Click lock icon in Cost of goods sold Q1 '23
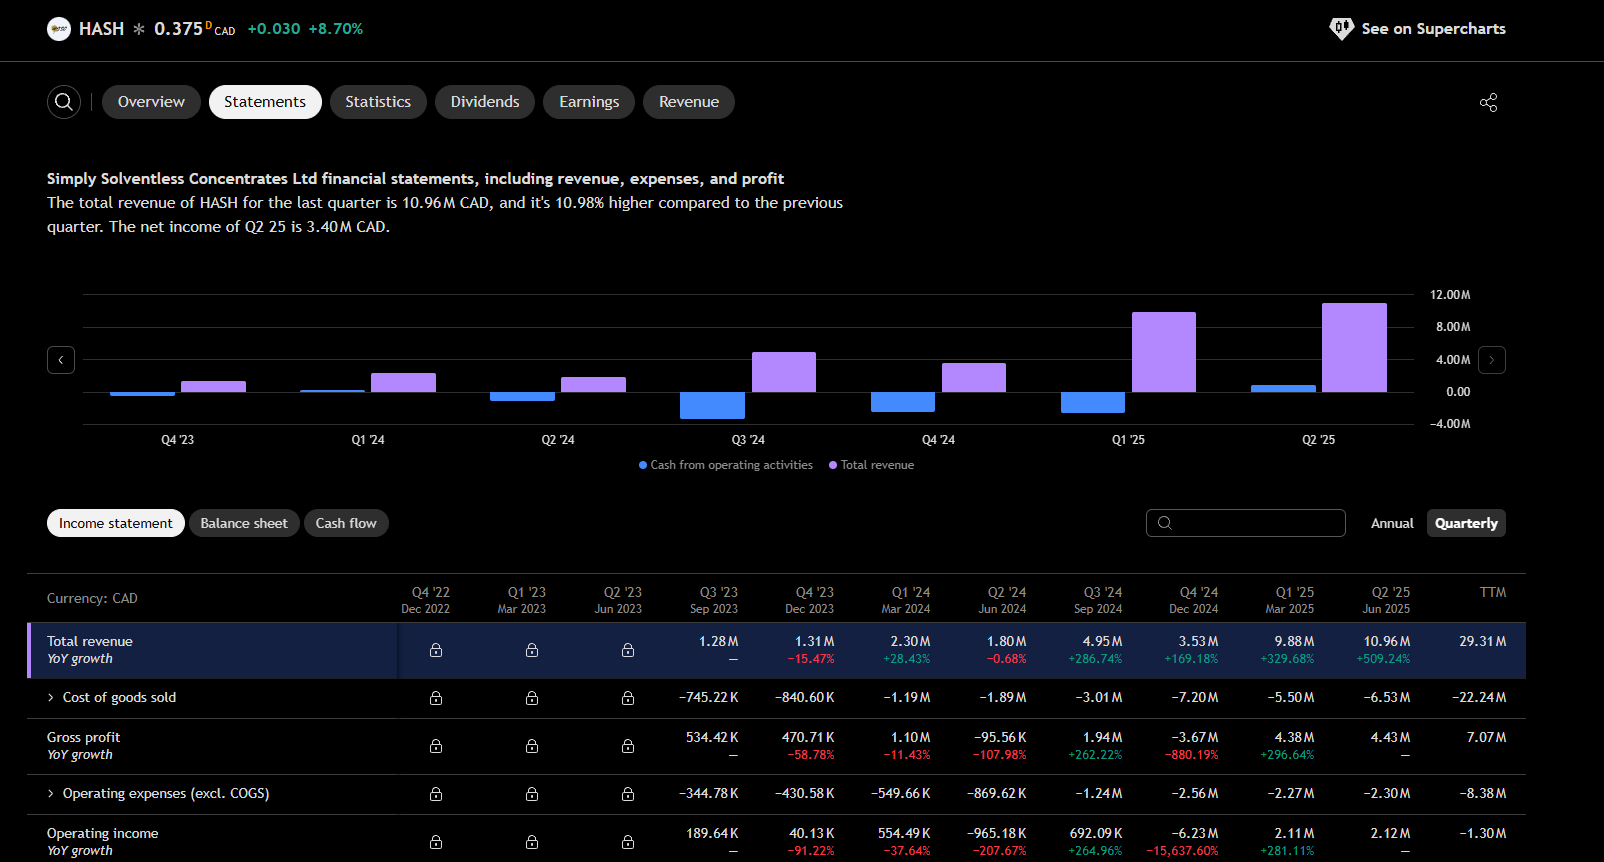The width and height of the screenshot is (1604, 862). (x=532, y=698)
